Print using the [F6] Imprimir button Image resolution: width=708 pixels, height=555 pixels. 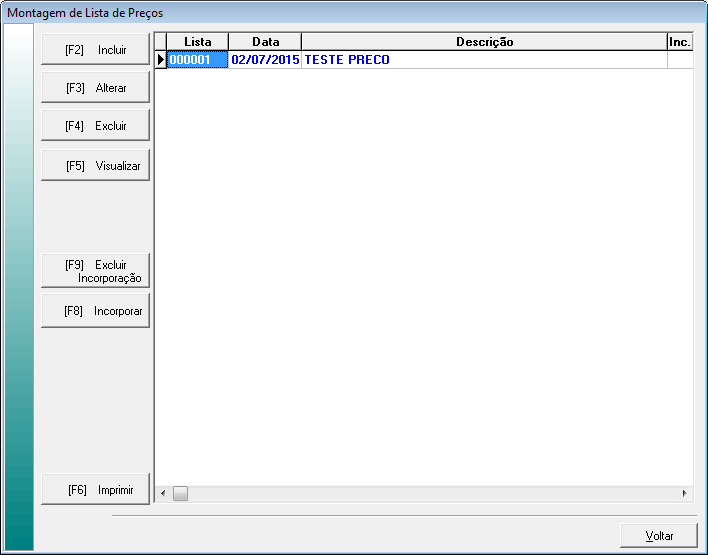click(x=95, y=490)
